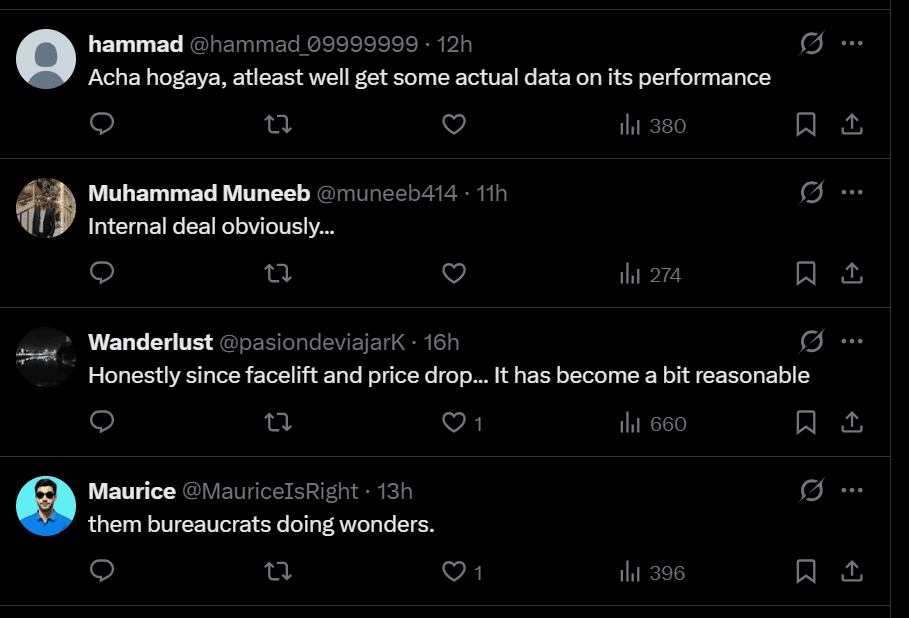This screenshot has height=618, width=909.
Task: Like hammad's tweet
Action: [x=454, y=125]
